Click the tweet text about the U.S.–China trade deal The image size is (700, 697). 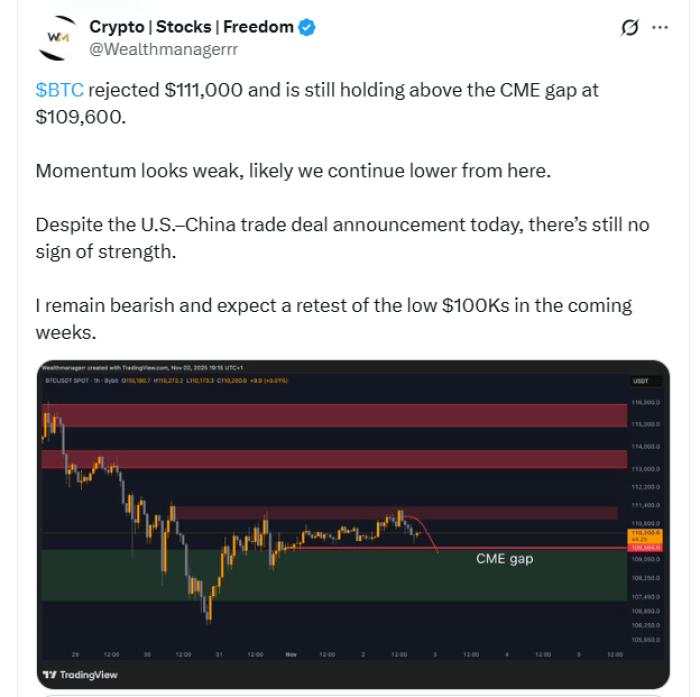(342, 238)
